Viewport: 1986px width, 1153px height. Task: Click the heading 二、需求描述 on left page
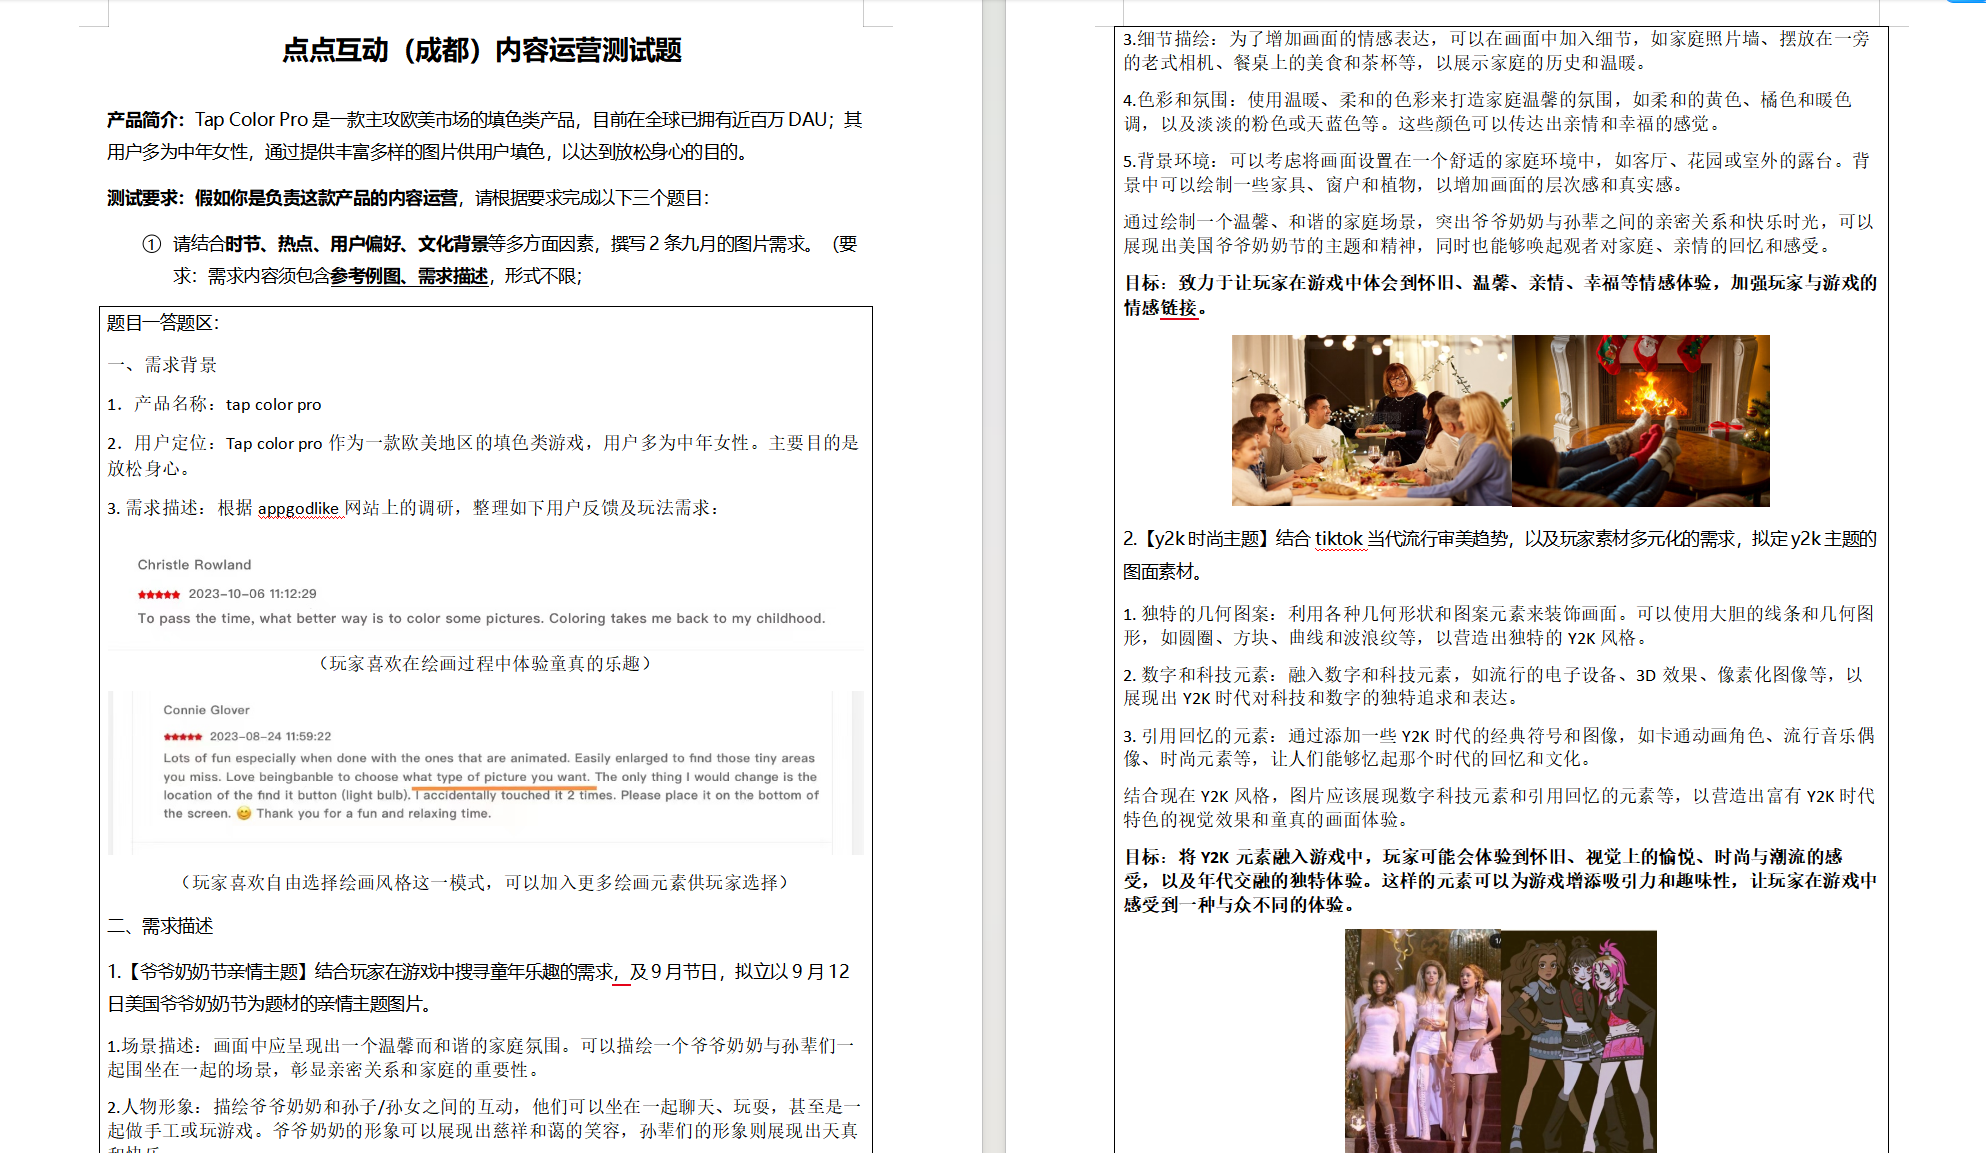[x=159, y=926]
